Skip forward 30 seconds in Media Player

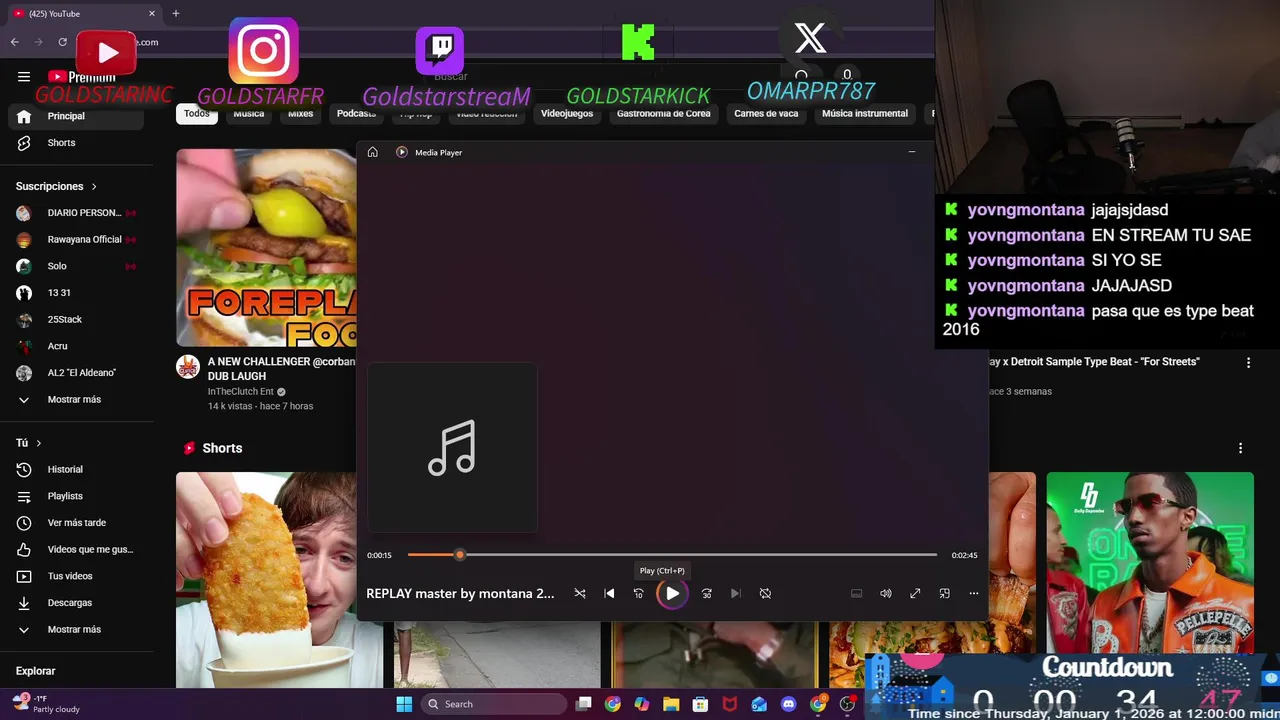tap(706, 593)
